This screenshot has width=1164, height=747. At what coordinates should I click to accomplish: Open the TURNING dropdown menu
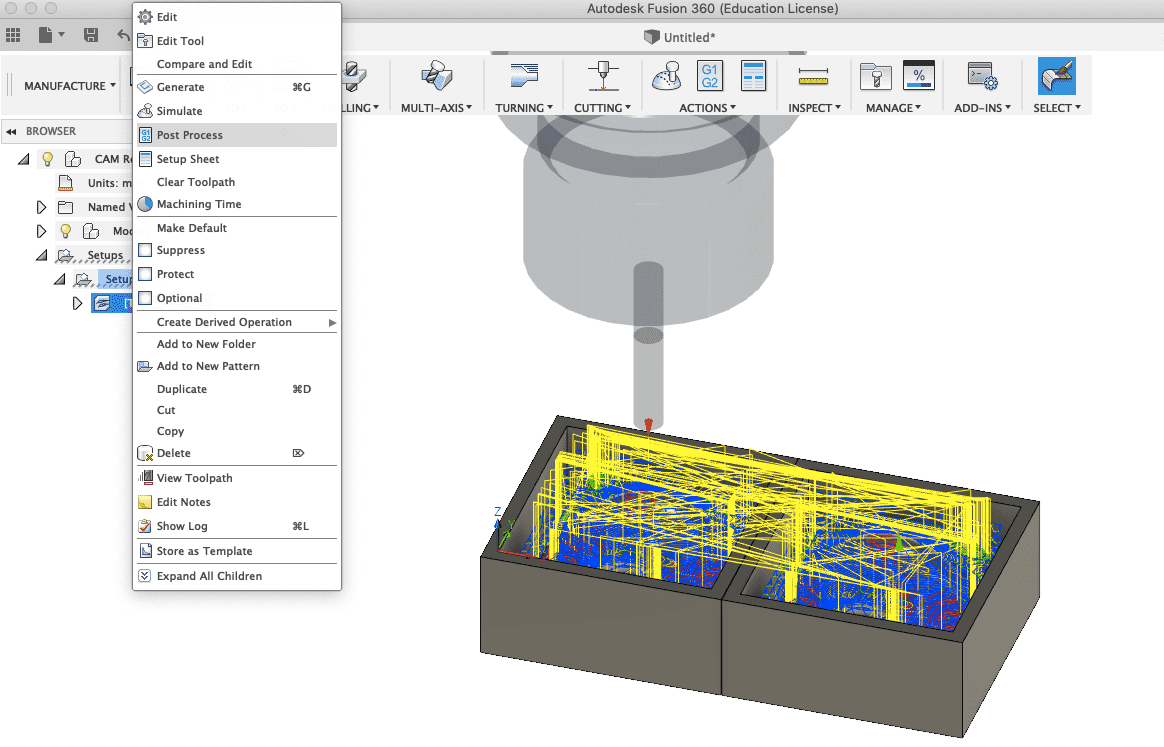pos(524,108)
